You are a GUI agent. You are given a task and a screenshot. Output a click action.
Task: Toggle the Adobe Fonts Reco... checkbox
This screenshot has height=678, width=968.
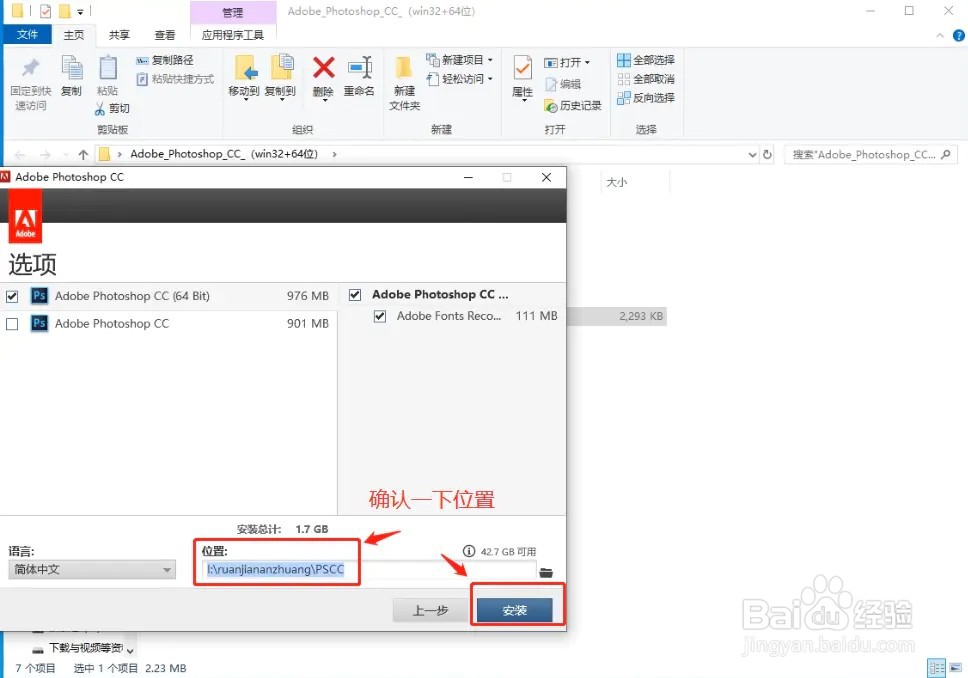(x=380, y=316)
